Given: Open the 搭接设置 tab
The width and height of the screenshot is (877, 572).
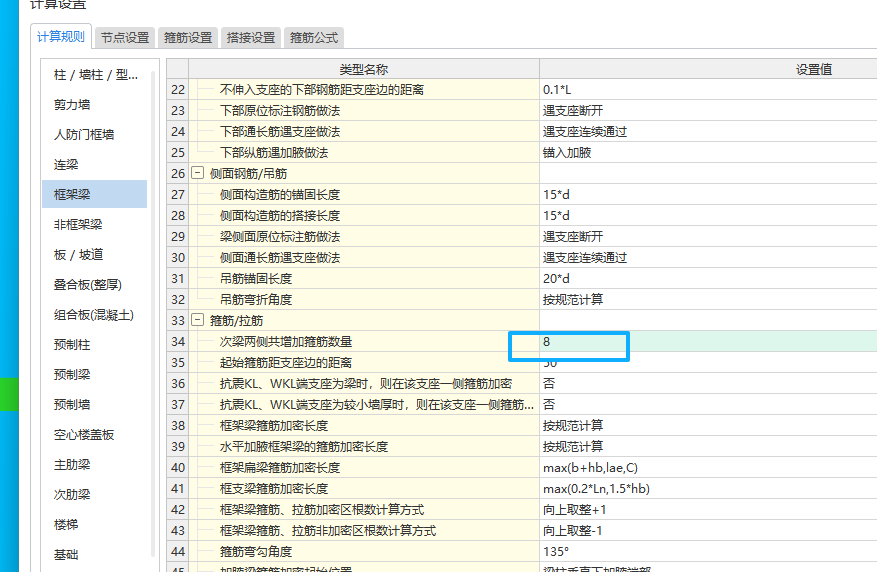Looking at the screenshot, I should tap(251, 37).
